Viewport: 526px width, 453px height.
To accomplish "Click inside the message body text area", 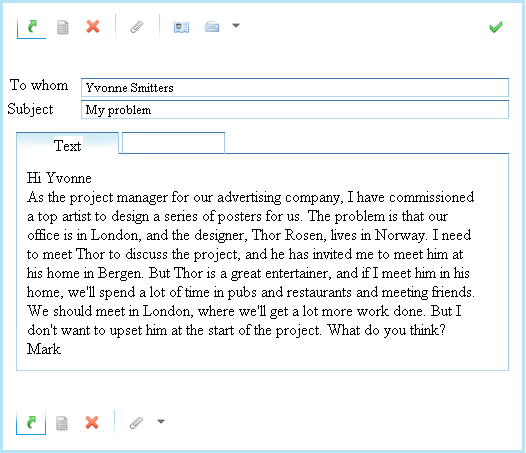I will point(263,262).
